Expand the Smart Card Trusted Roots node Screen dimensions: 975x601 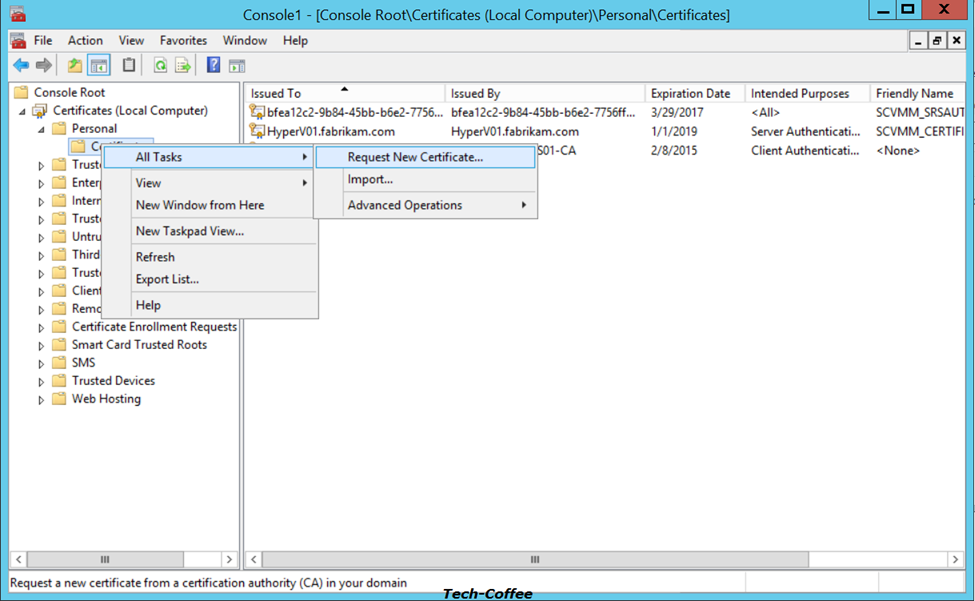pyautogui.click(x=41, y=346)
